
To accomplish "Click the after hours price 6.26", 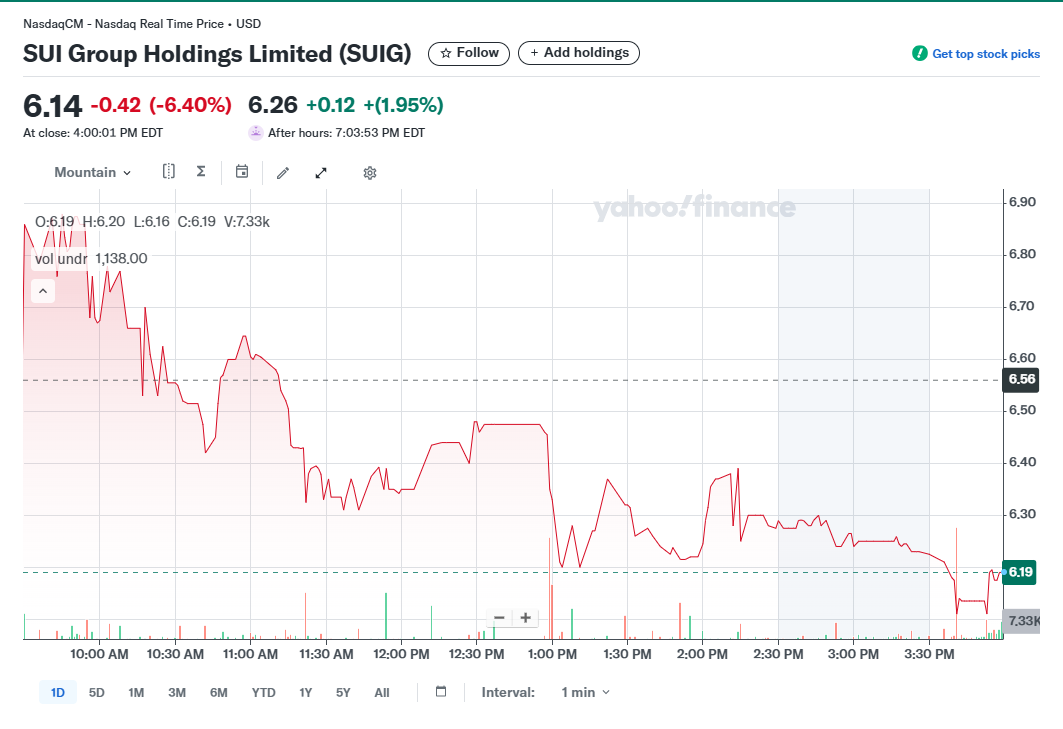I will pyautogui.click(x=273, y=105).
